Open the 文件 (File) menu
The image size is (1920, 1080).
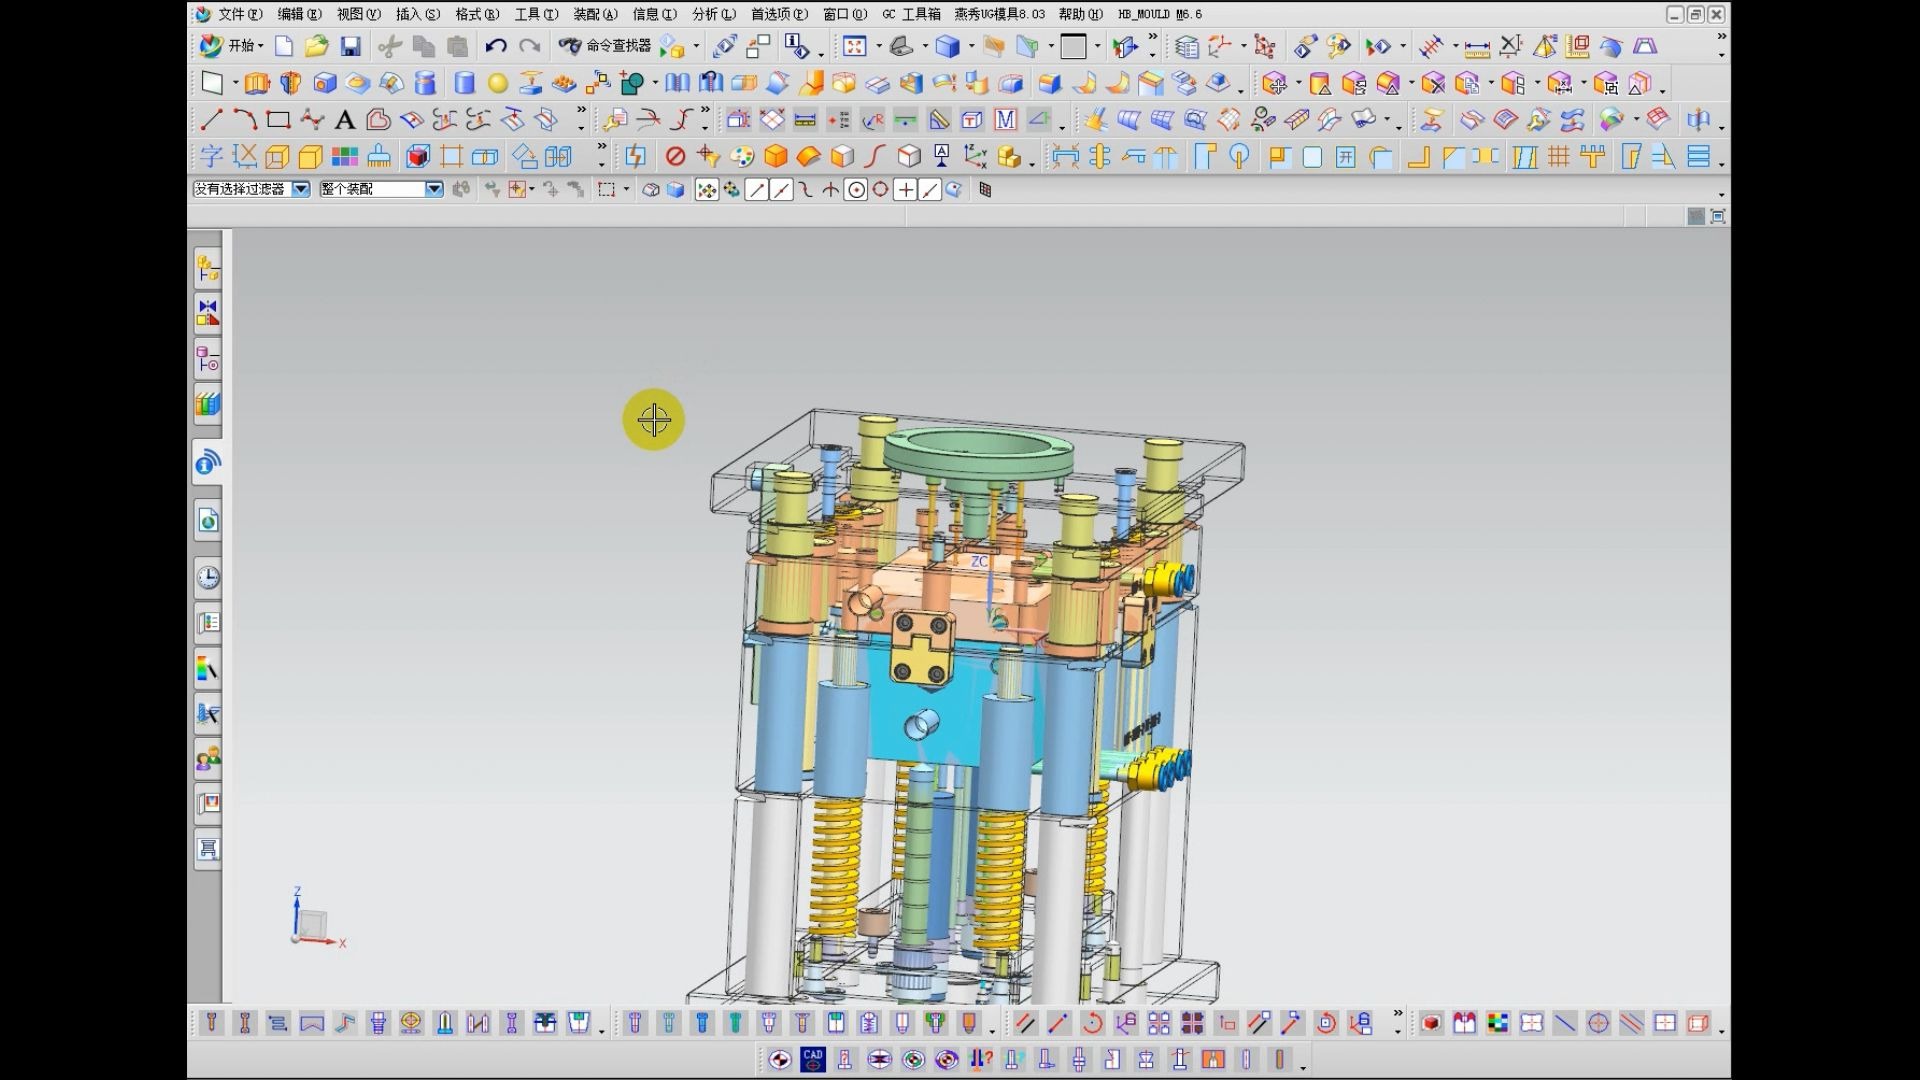239,14
